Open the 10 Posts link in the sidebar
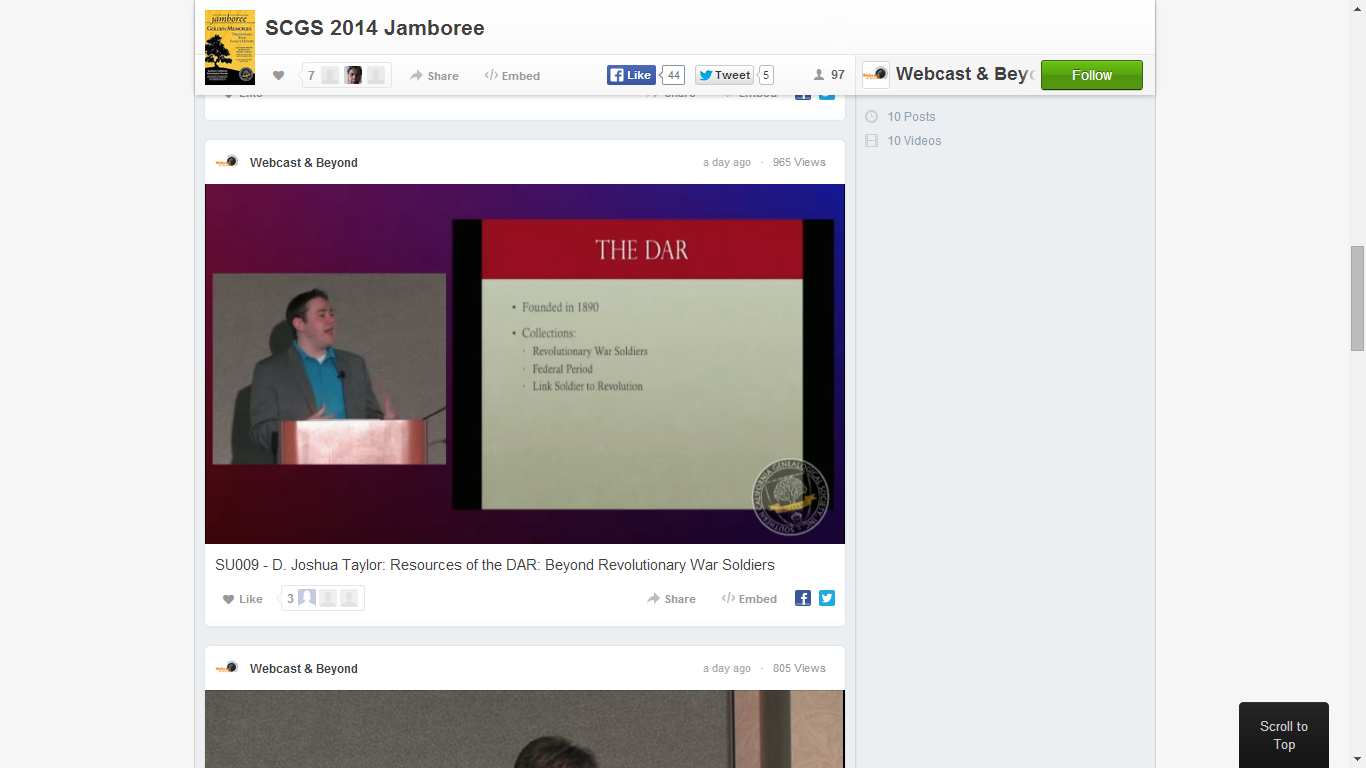This screenshot has height=768, width=1366. click(x=911, y=117)
